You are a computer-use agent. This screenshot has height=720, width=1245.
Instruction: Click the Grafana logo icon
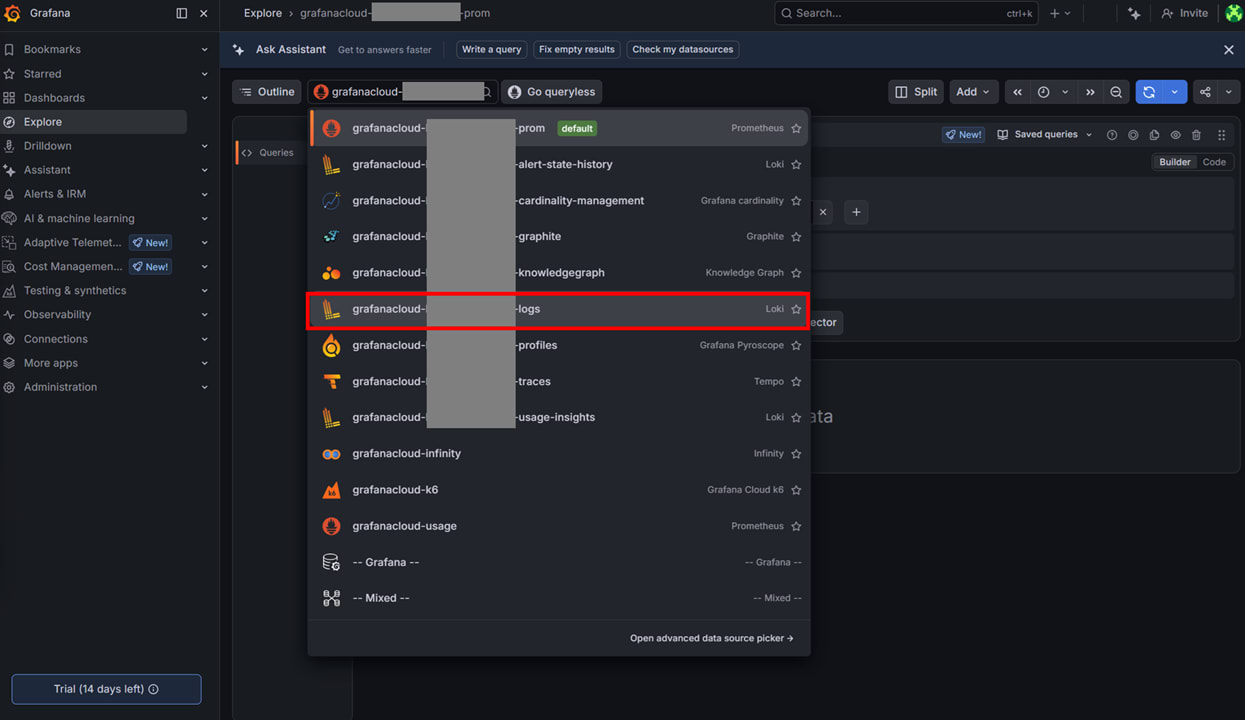tap(12, 13)
